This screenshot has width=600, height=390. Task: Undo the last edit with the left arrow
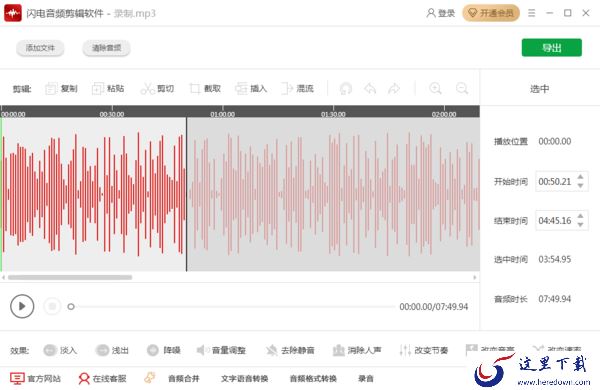tap(370, 88)
